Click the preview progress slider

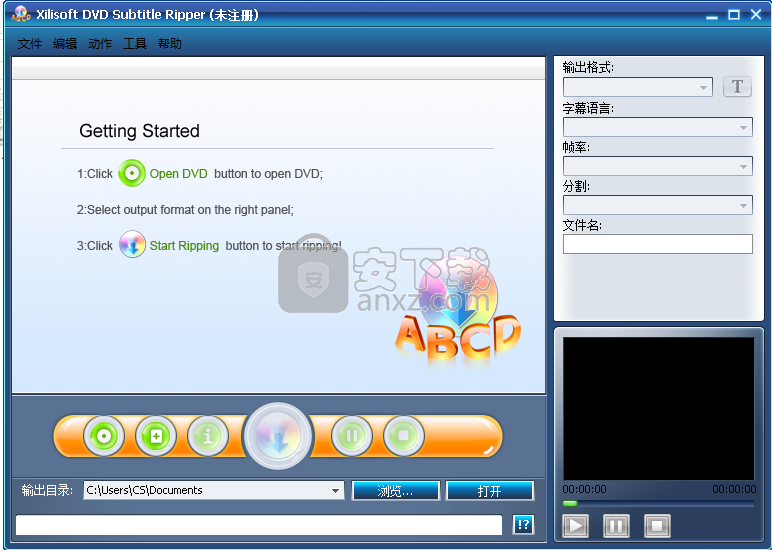pyautogui.click(x=658, y=504)
